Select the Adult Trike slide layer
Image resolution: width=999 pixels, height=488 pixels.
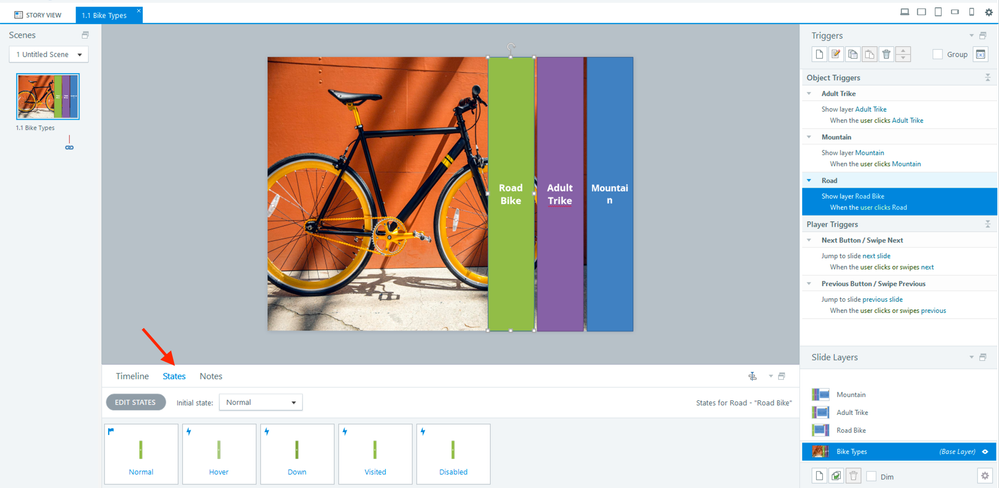[x=899, y=413]
